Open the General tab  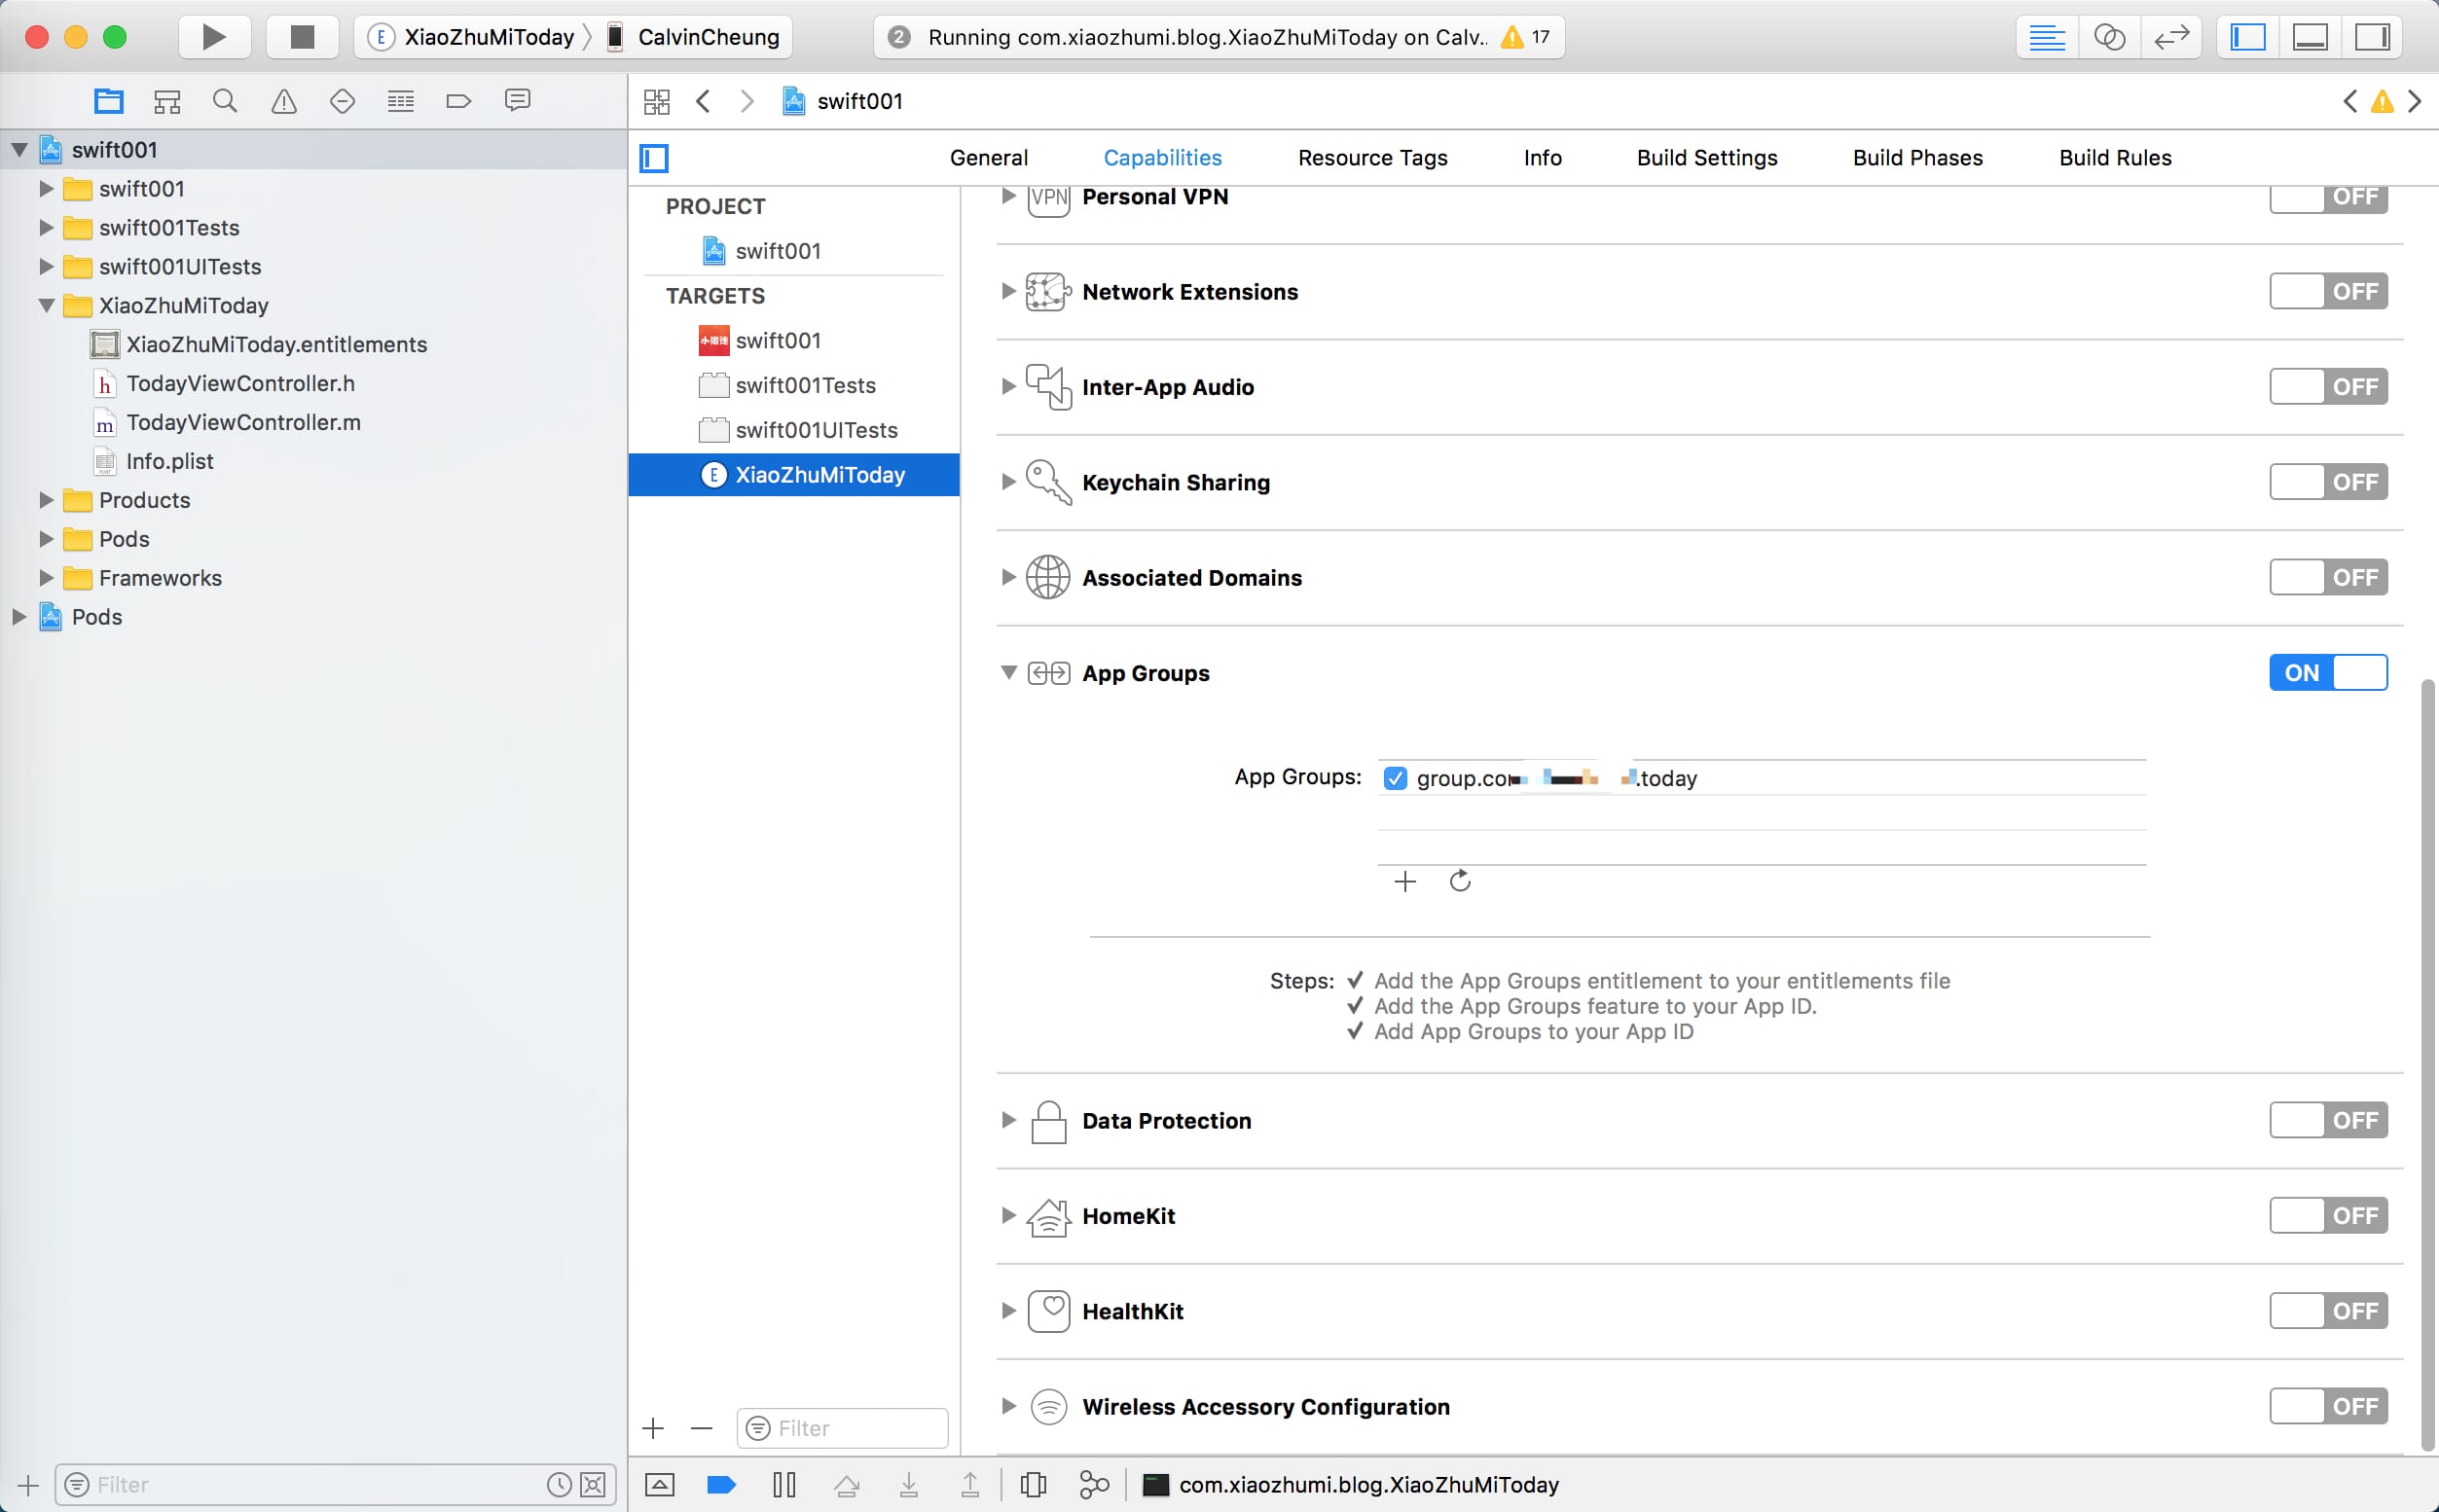tap(988, 158)
